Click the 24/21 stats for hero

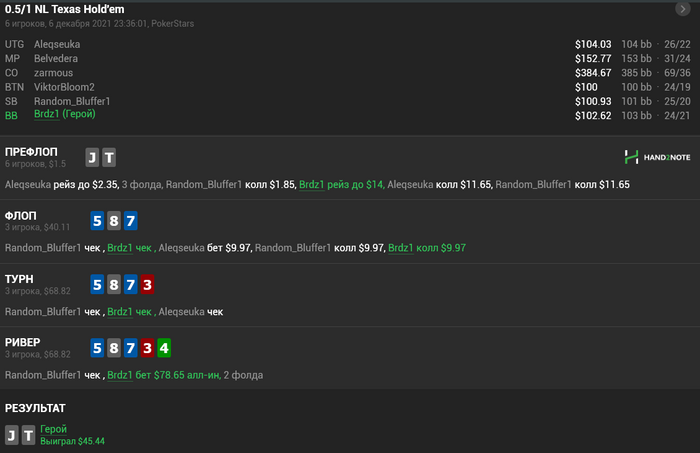point(677,116)
